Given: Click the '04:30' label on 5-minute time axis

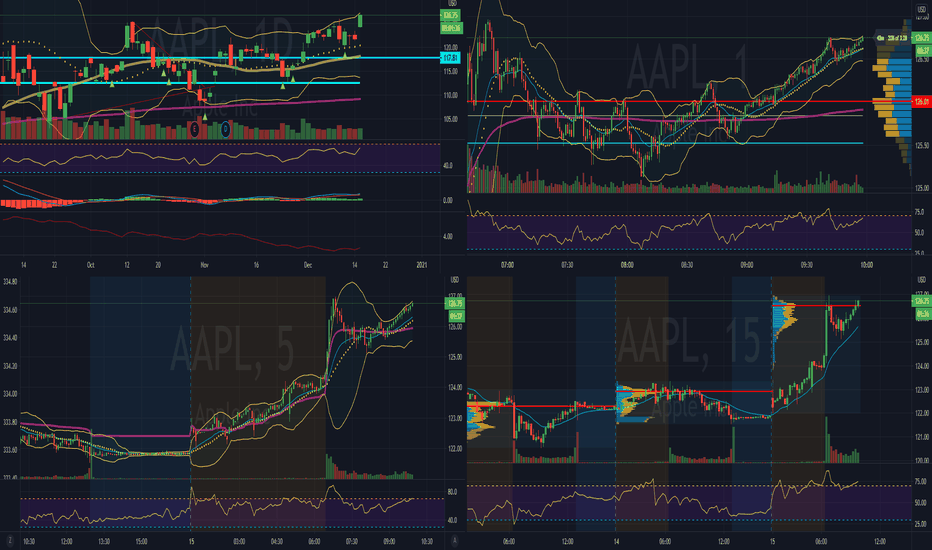Looking at the screenshot, I should pyautogui.click(x=277, y=542).
